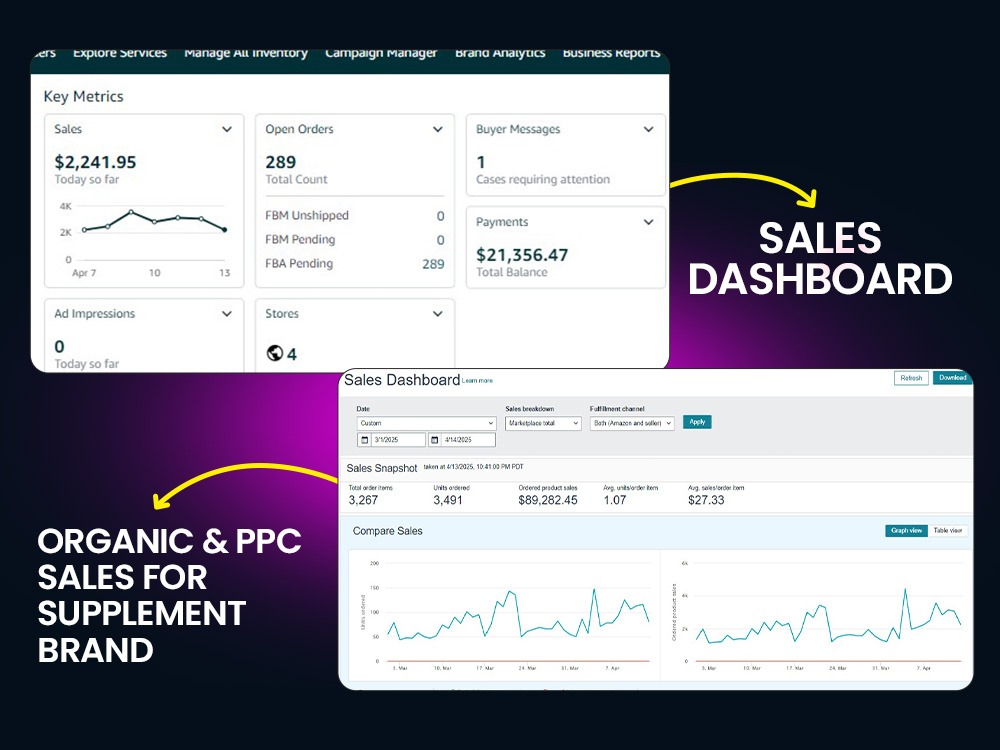Switch to Graph view
1000x750 pixels.
[906, 531]
